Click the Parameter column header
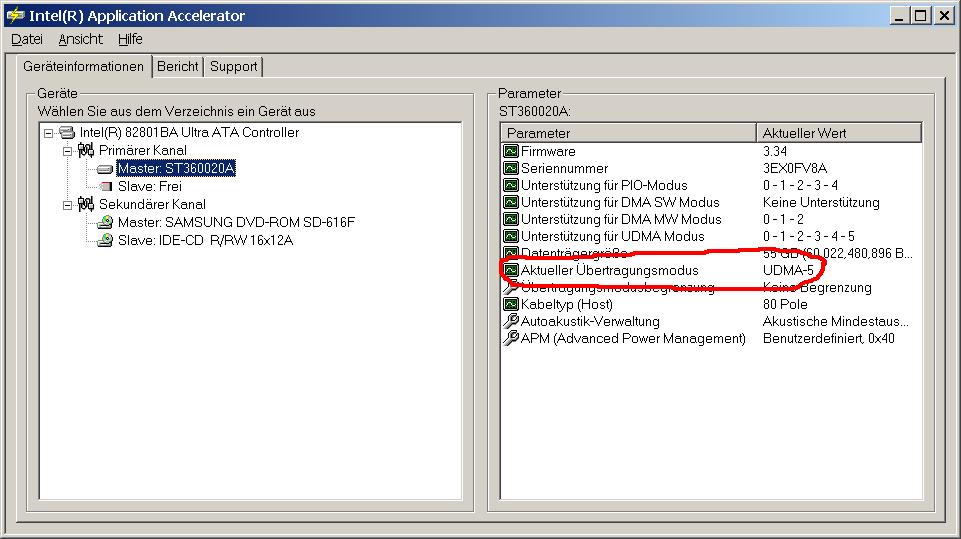 point(629,133)
